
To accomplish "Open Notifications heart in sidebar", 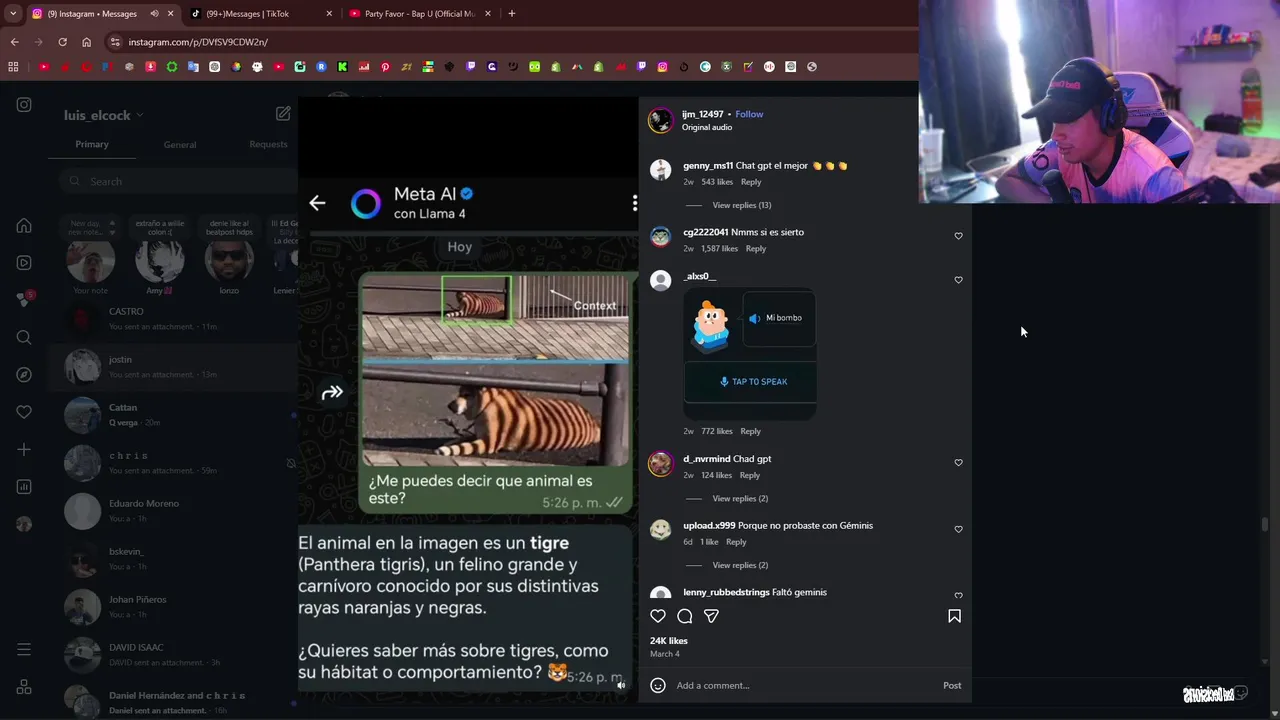I will pyautogui.click(x=24, y=412).
